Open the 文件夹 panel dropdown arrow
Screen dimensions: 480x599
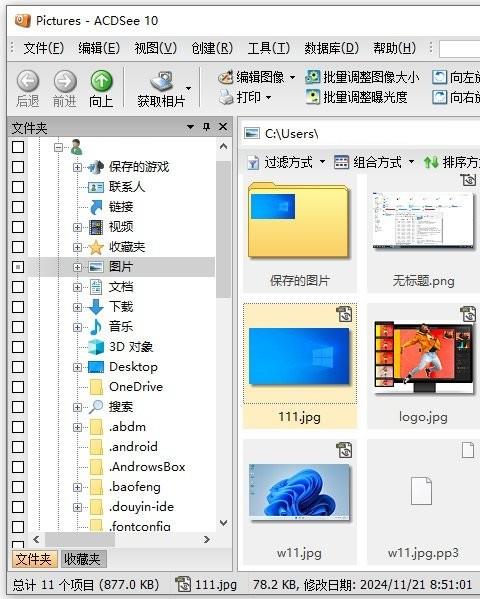pyautogui.click(x=190, y=127)
